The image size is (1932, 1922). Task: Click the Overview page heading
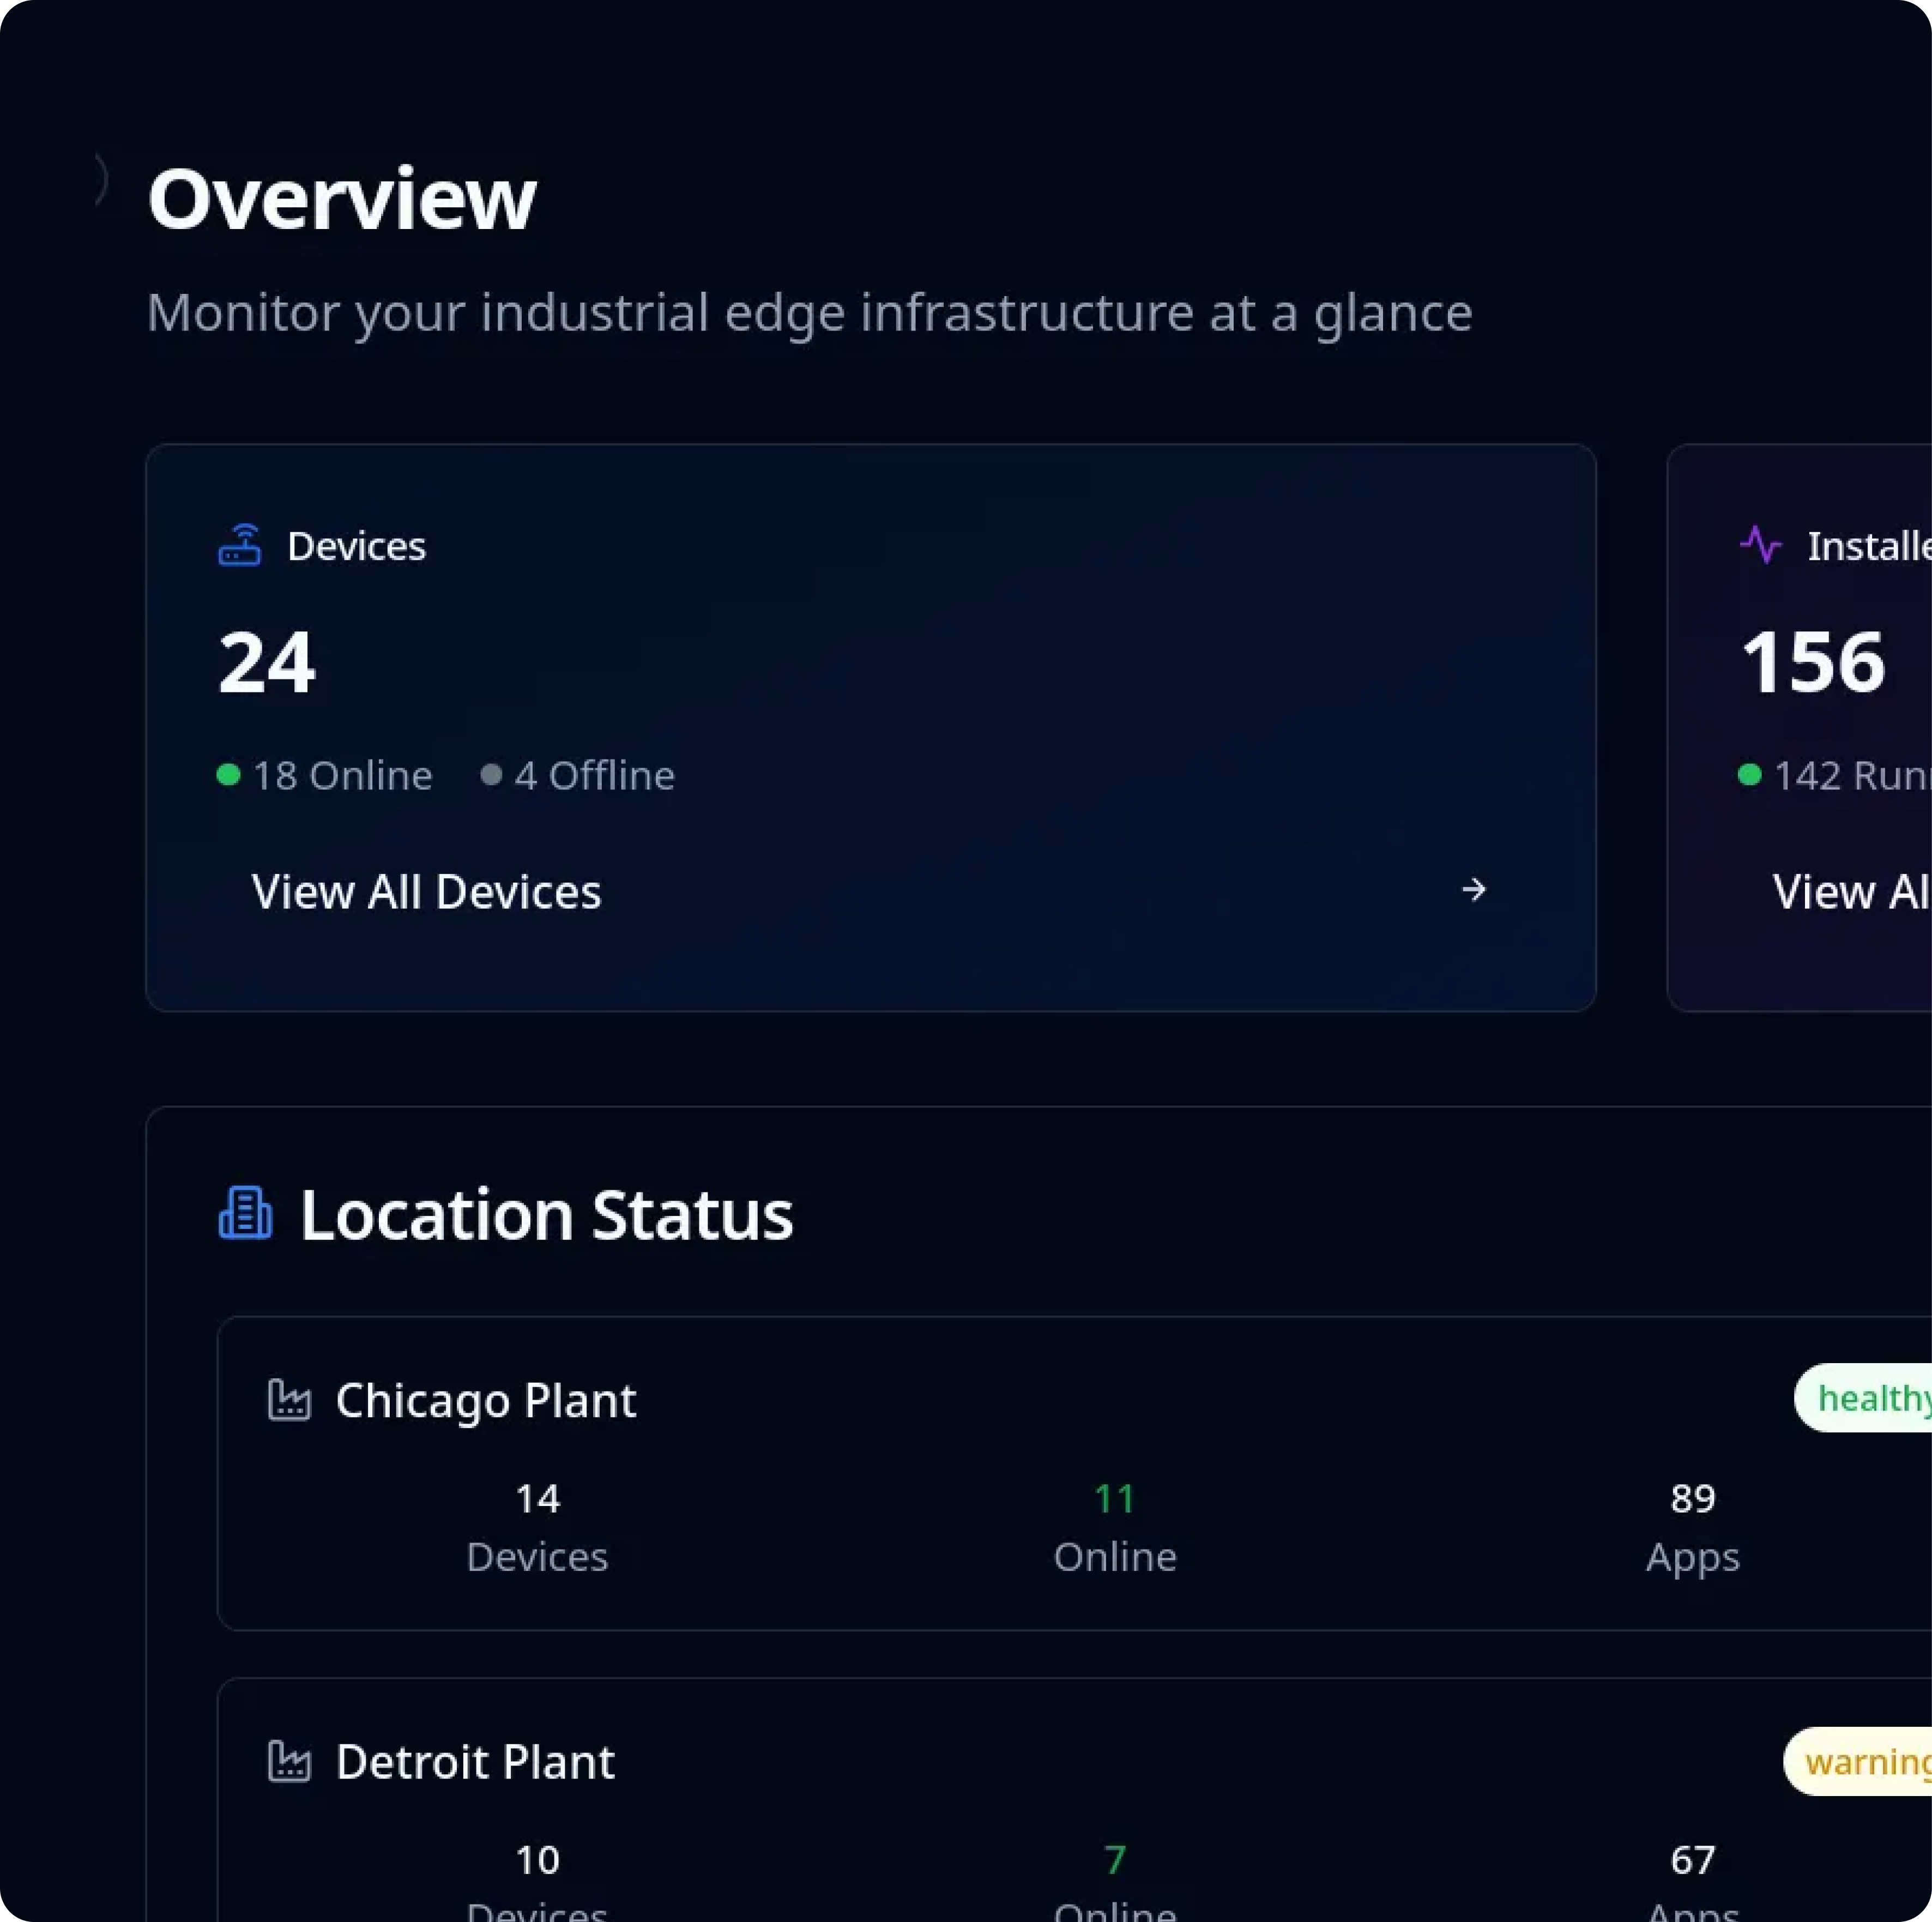click(342, 199)
